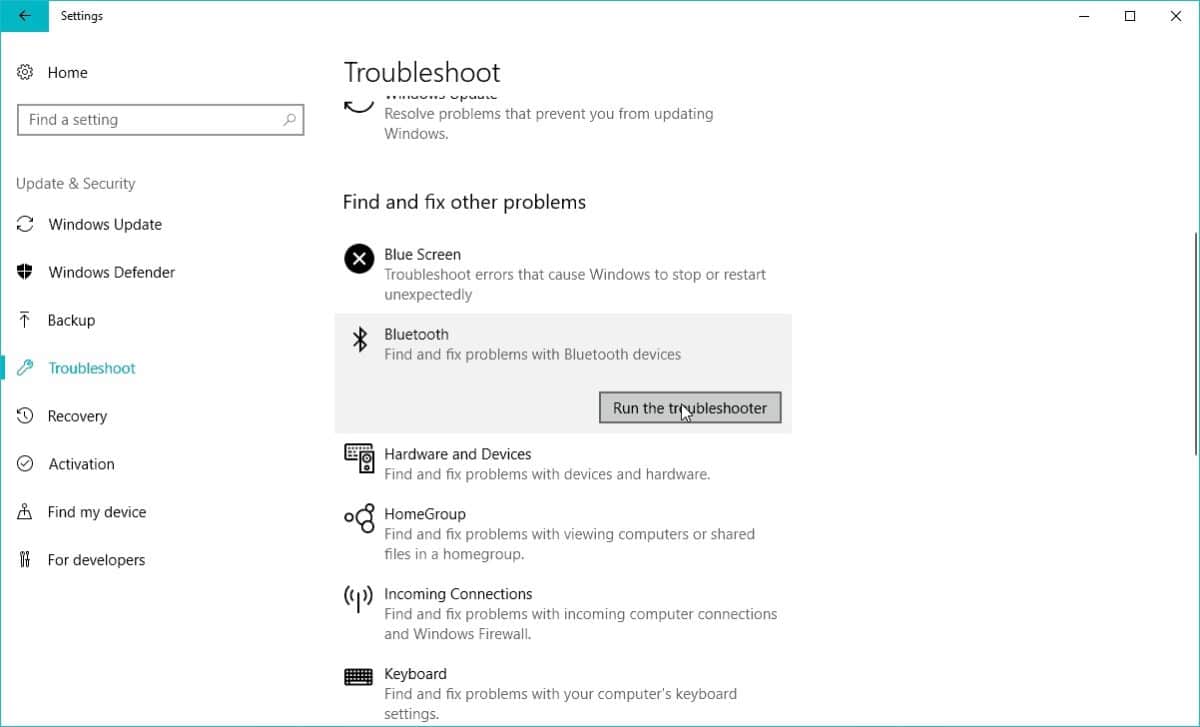The image size is (1200, 727).
Task: Click the Hardware and Devices icon
Action: pos(359,459)
